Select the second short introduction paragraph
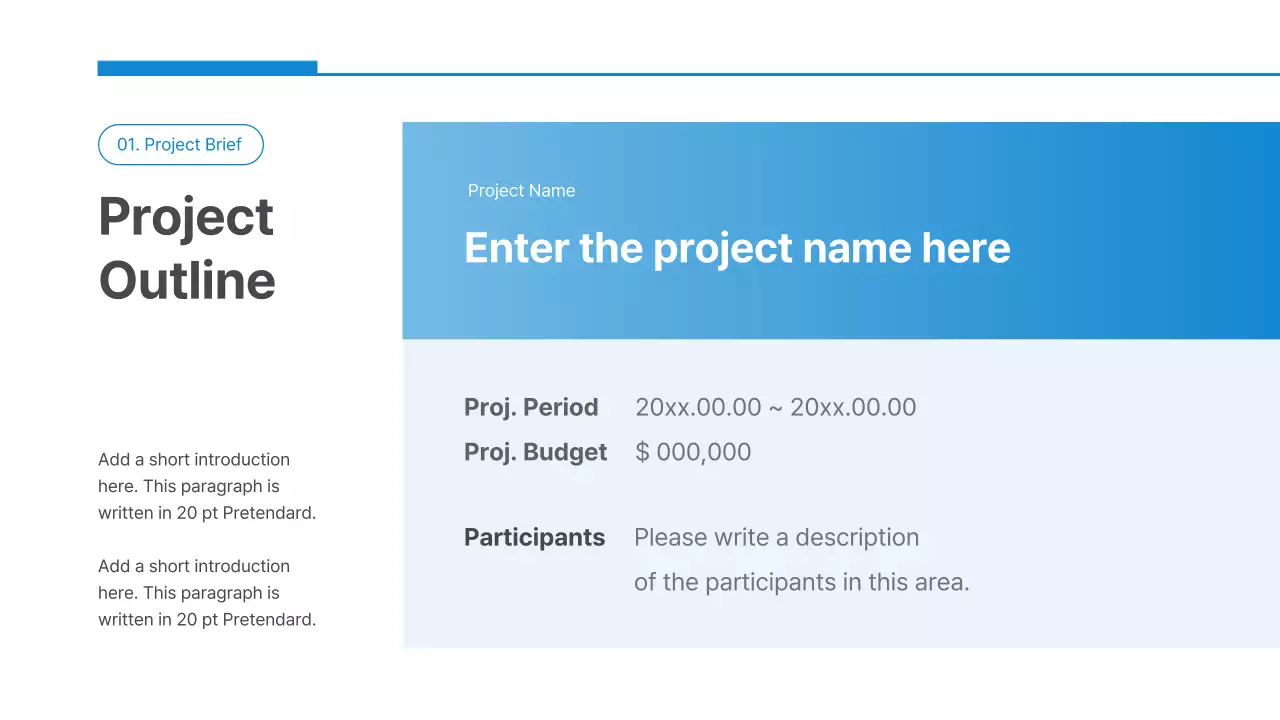The width and height of the screenshot is (1280, 720). point(207,593)
